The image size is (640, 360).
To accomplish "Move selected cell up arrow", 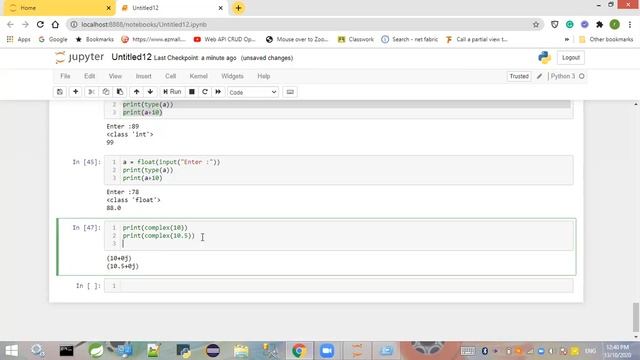I will pos(136,92).
